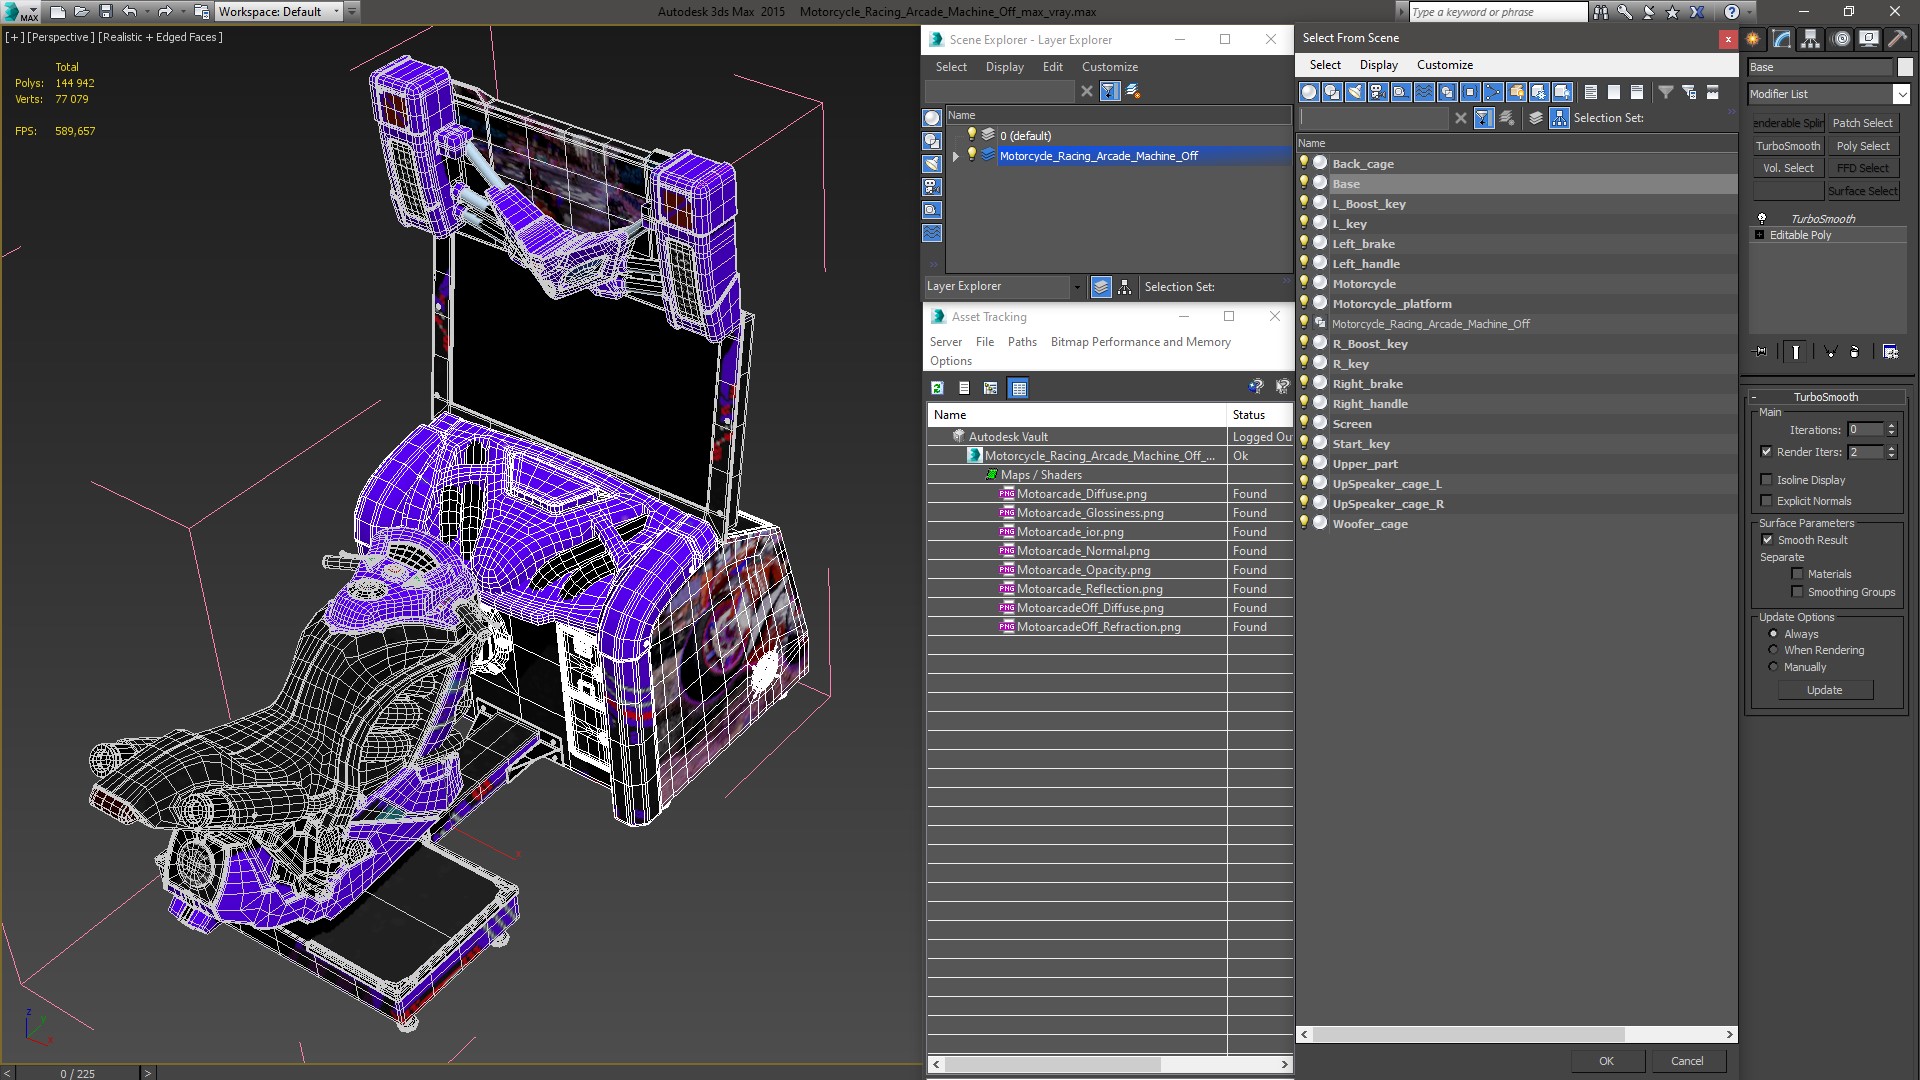Screen dimensions: 1920x1080
Task: Click the object color swatch next to Base
Action: (x=1905, y=67)
